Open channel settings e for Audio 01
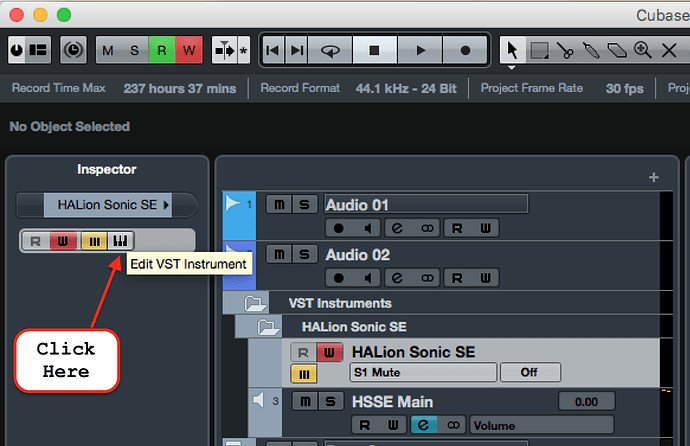690x446 pixels. point(397,228)
